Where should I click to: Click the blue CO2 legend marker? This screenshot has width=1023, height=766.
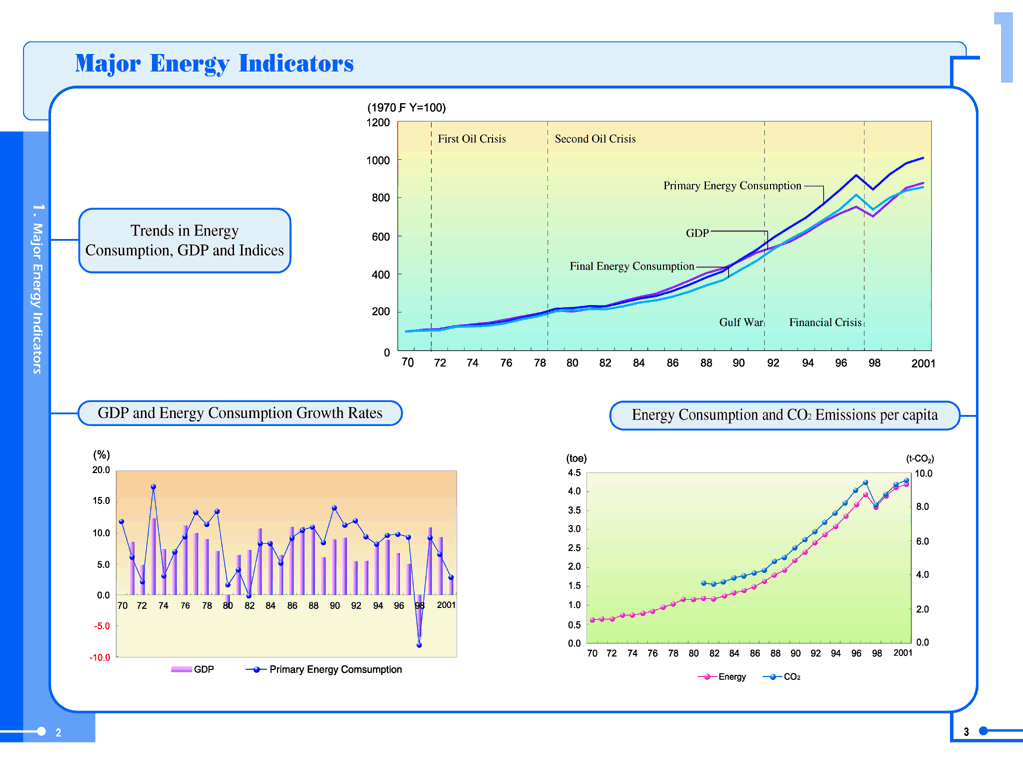click(773, 677)
